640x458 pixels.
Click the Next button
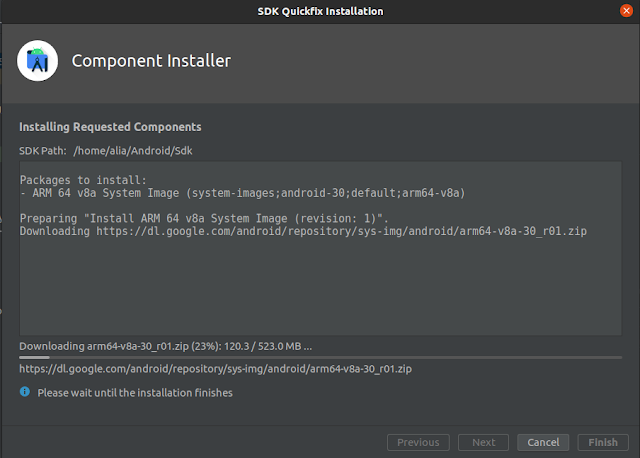tap(483, 442)
